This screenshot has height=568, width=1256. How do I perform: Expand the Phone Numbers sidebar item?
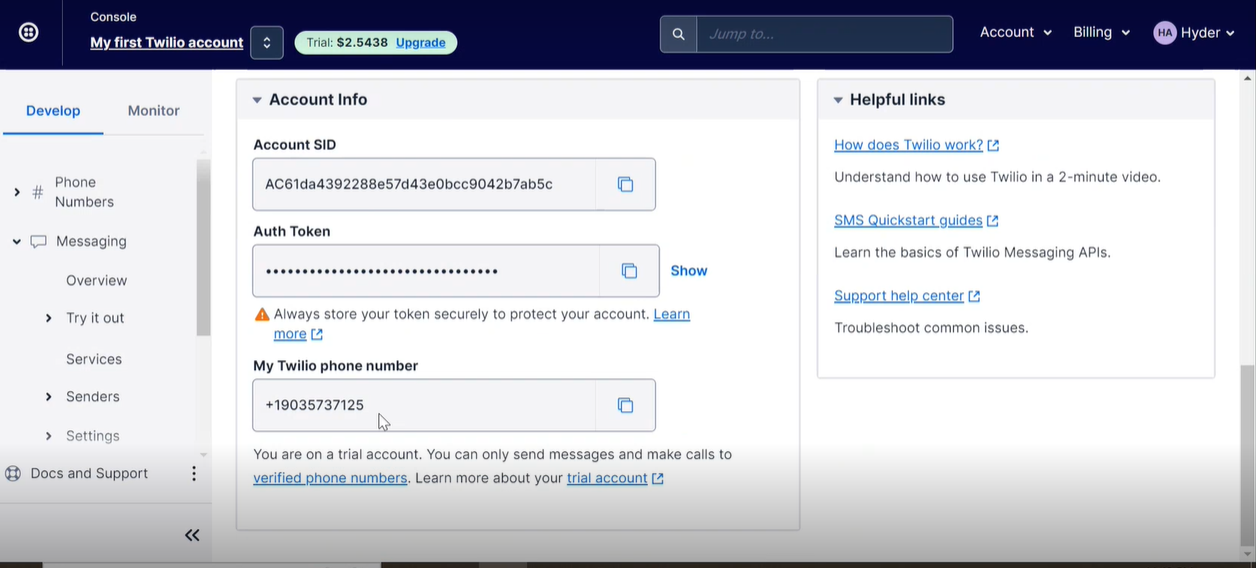pos(17,192)
